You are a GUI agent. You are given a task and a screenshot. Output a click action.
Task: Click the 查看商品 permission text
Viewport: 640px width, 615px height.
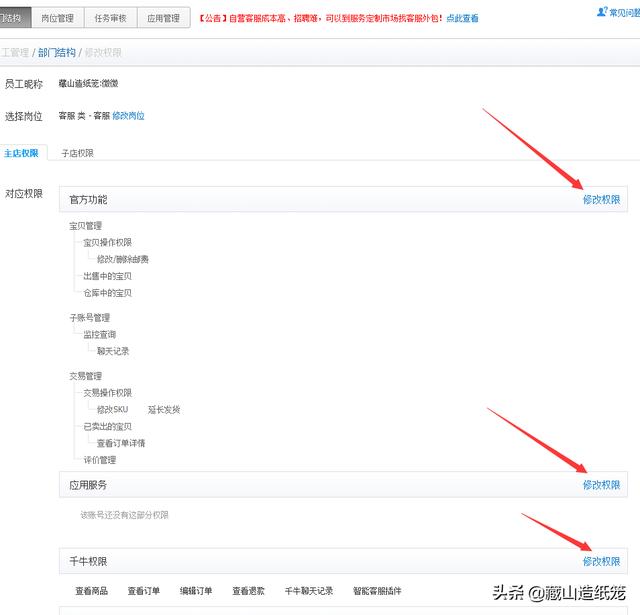point(91,591)
